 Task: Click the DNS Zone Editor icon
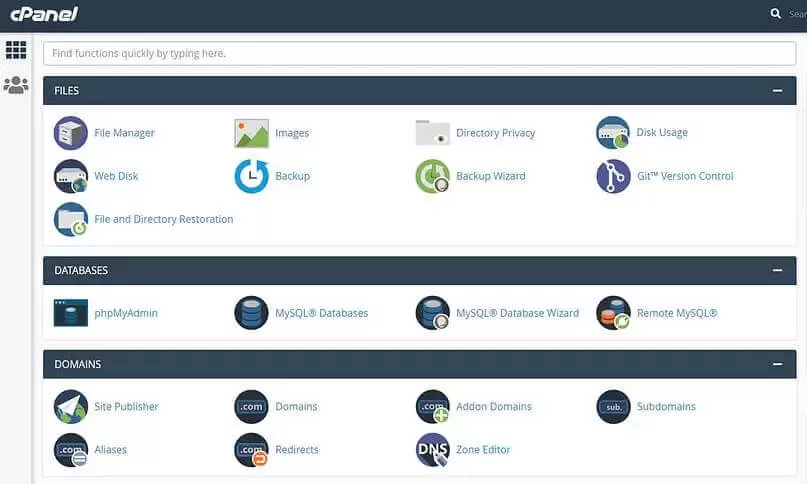point(432,450)
